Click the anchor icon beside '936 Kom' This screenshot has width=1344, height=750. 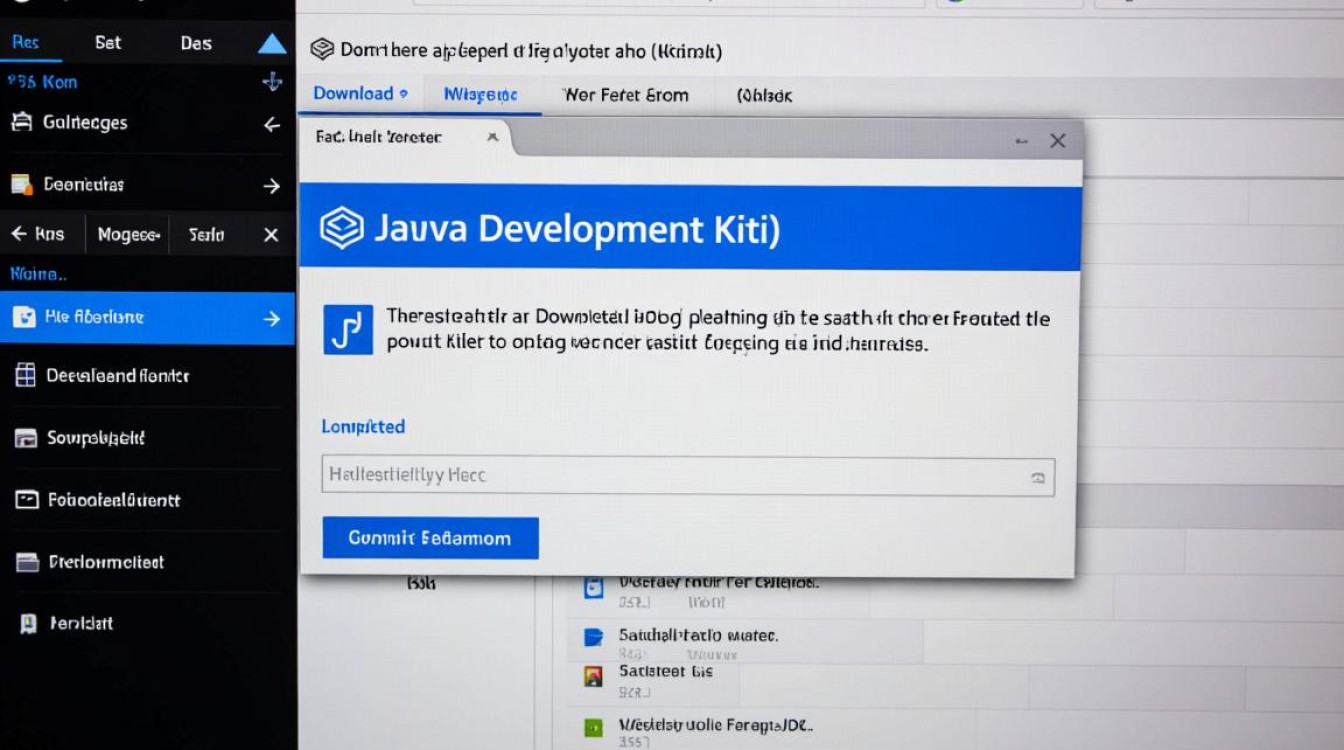(x=272, y=82)
